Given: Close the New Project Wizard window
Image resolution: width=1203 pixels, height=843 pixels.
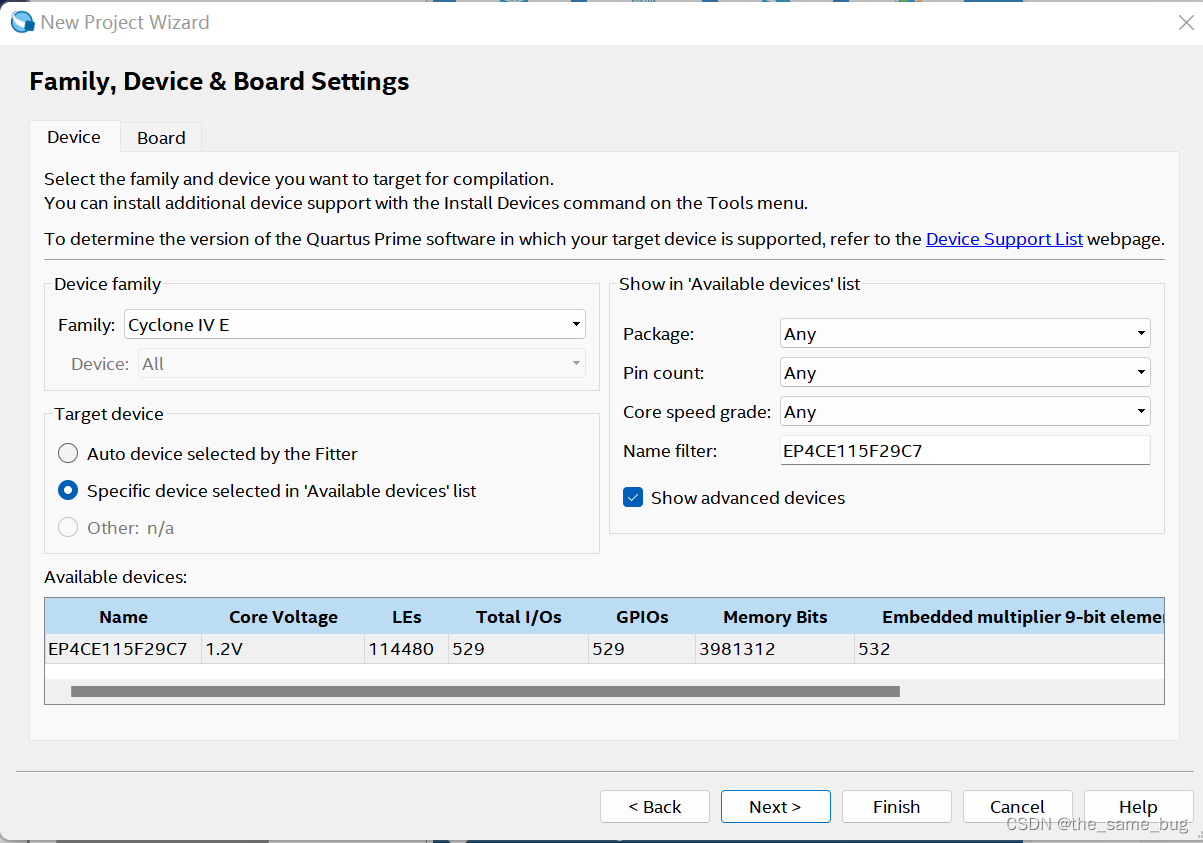Looking at the screenshot, I should [x=1185, y=22].
